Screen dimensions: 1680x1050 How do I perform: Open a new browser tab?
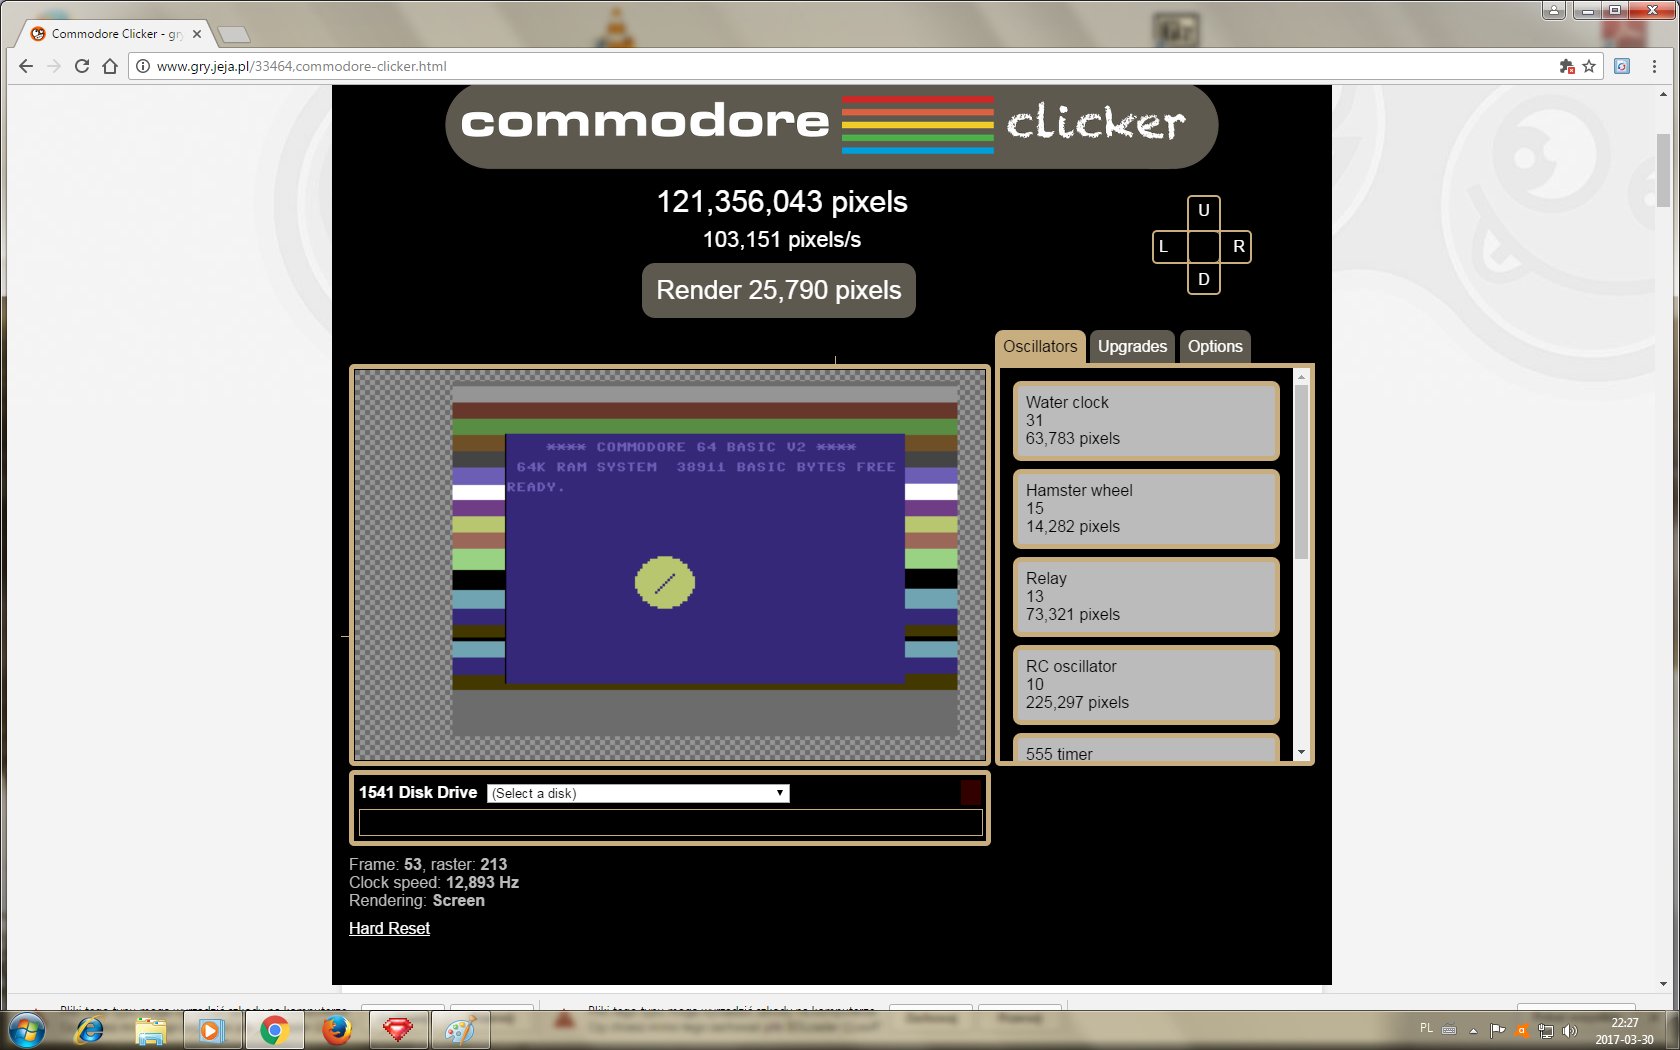[x=233, y=35]
